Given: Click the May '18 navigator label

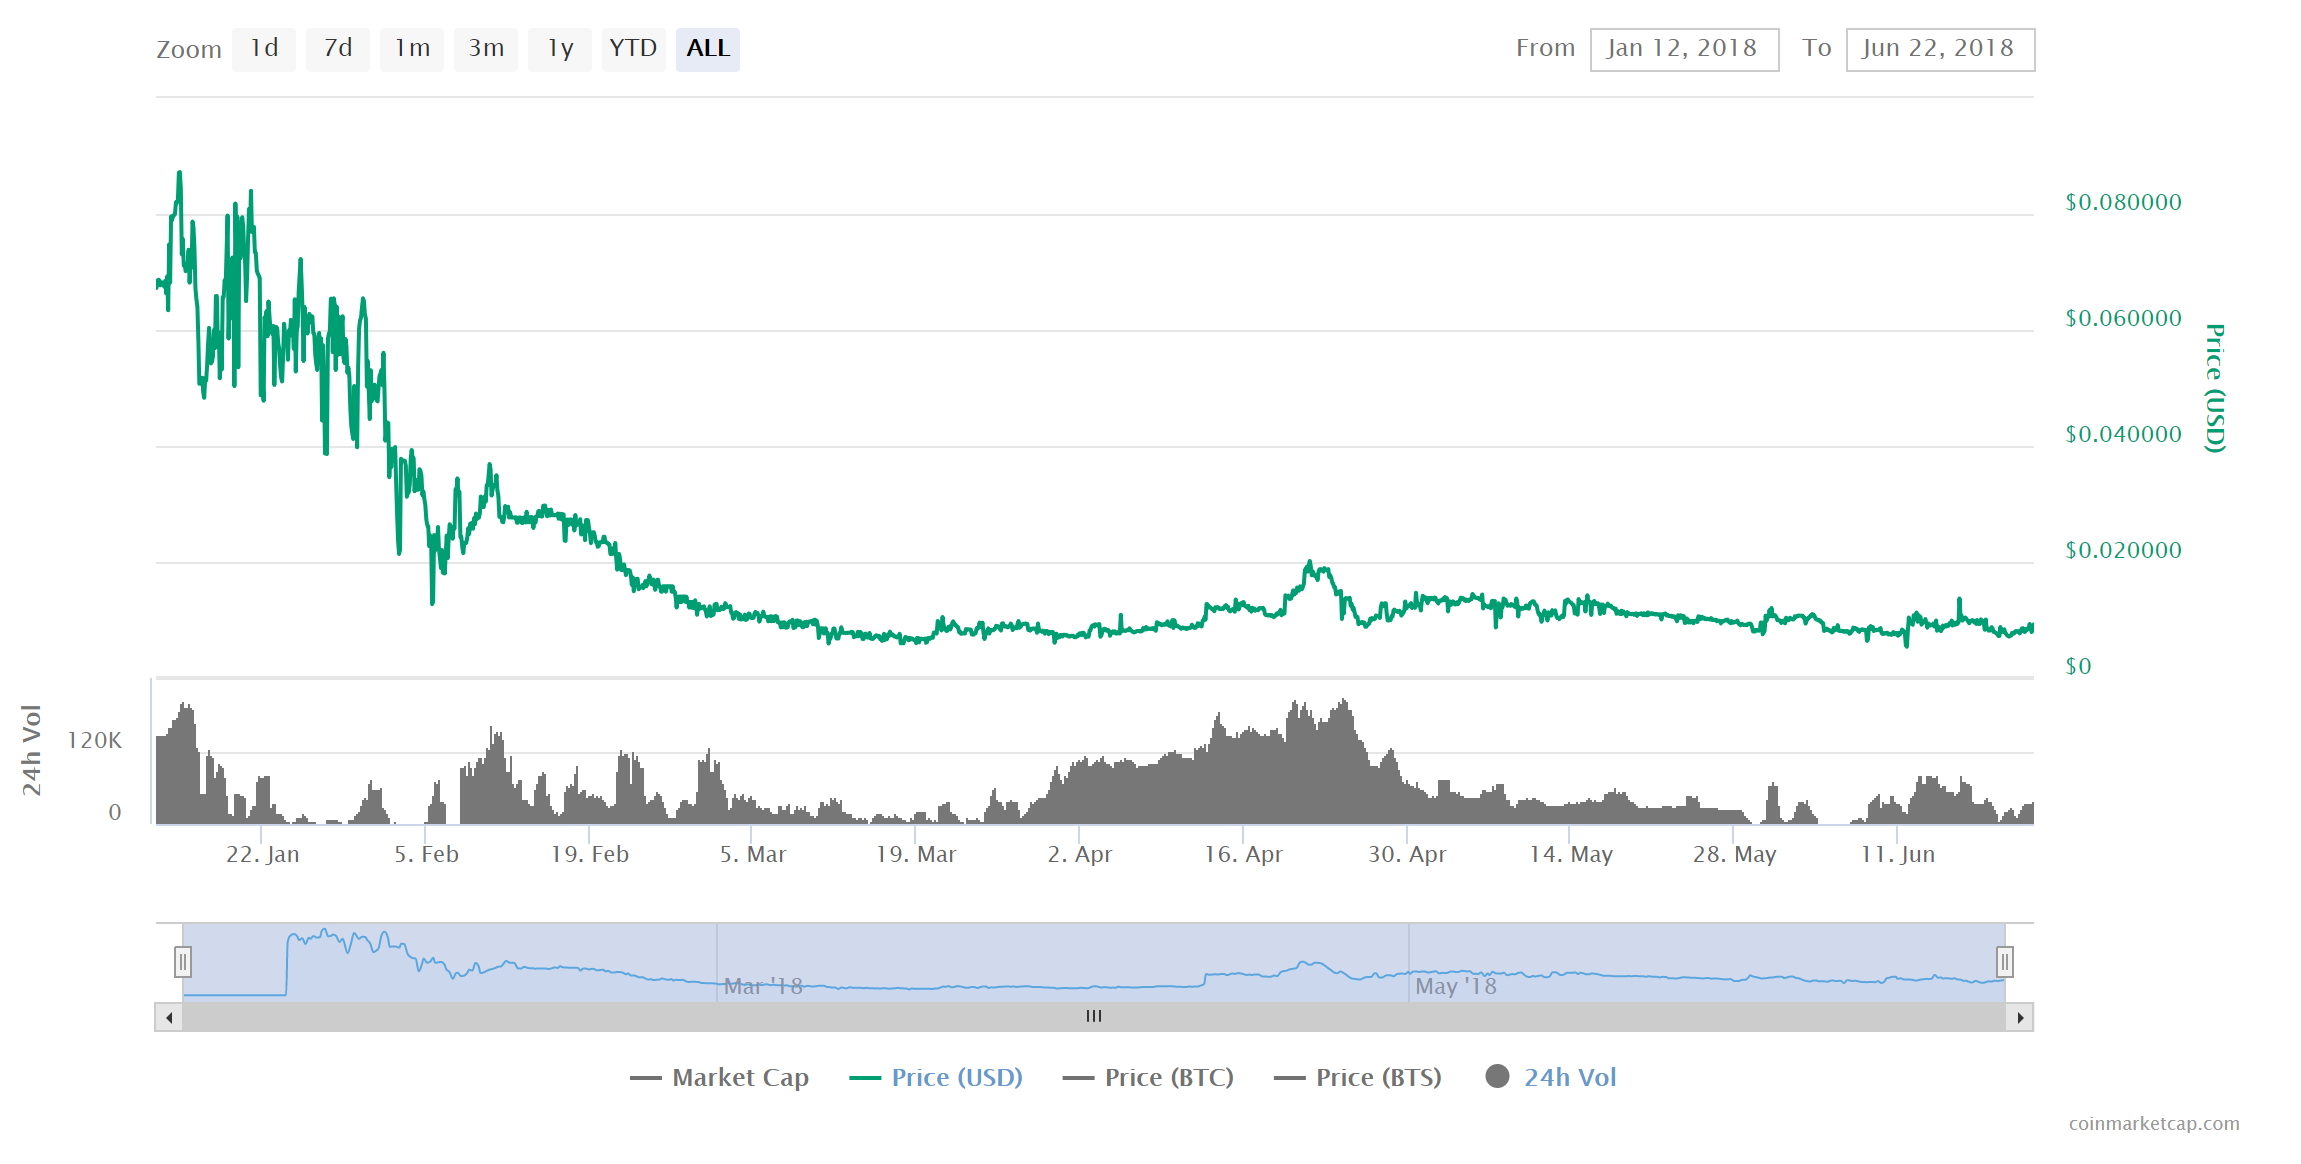Looking at the screenshot, I should (x=1456, y=986).
